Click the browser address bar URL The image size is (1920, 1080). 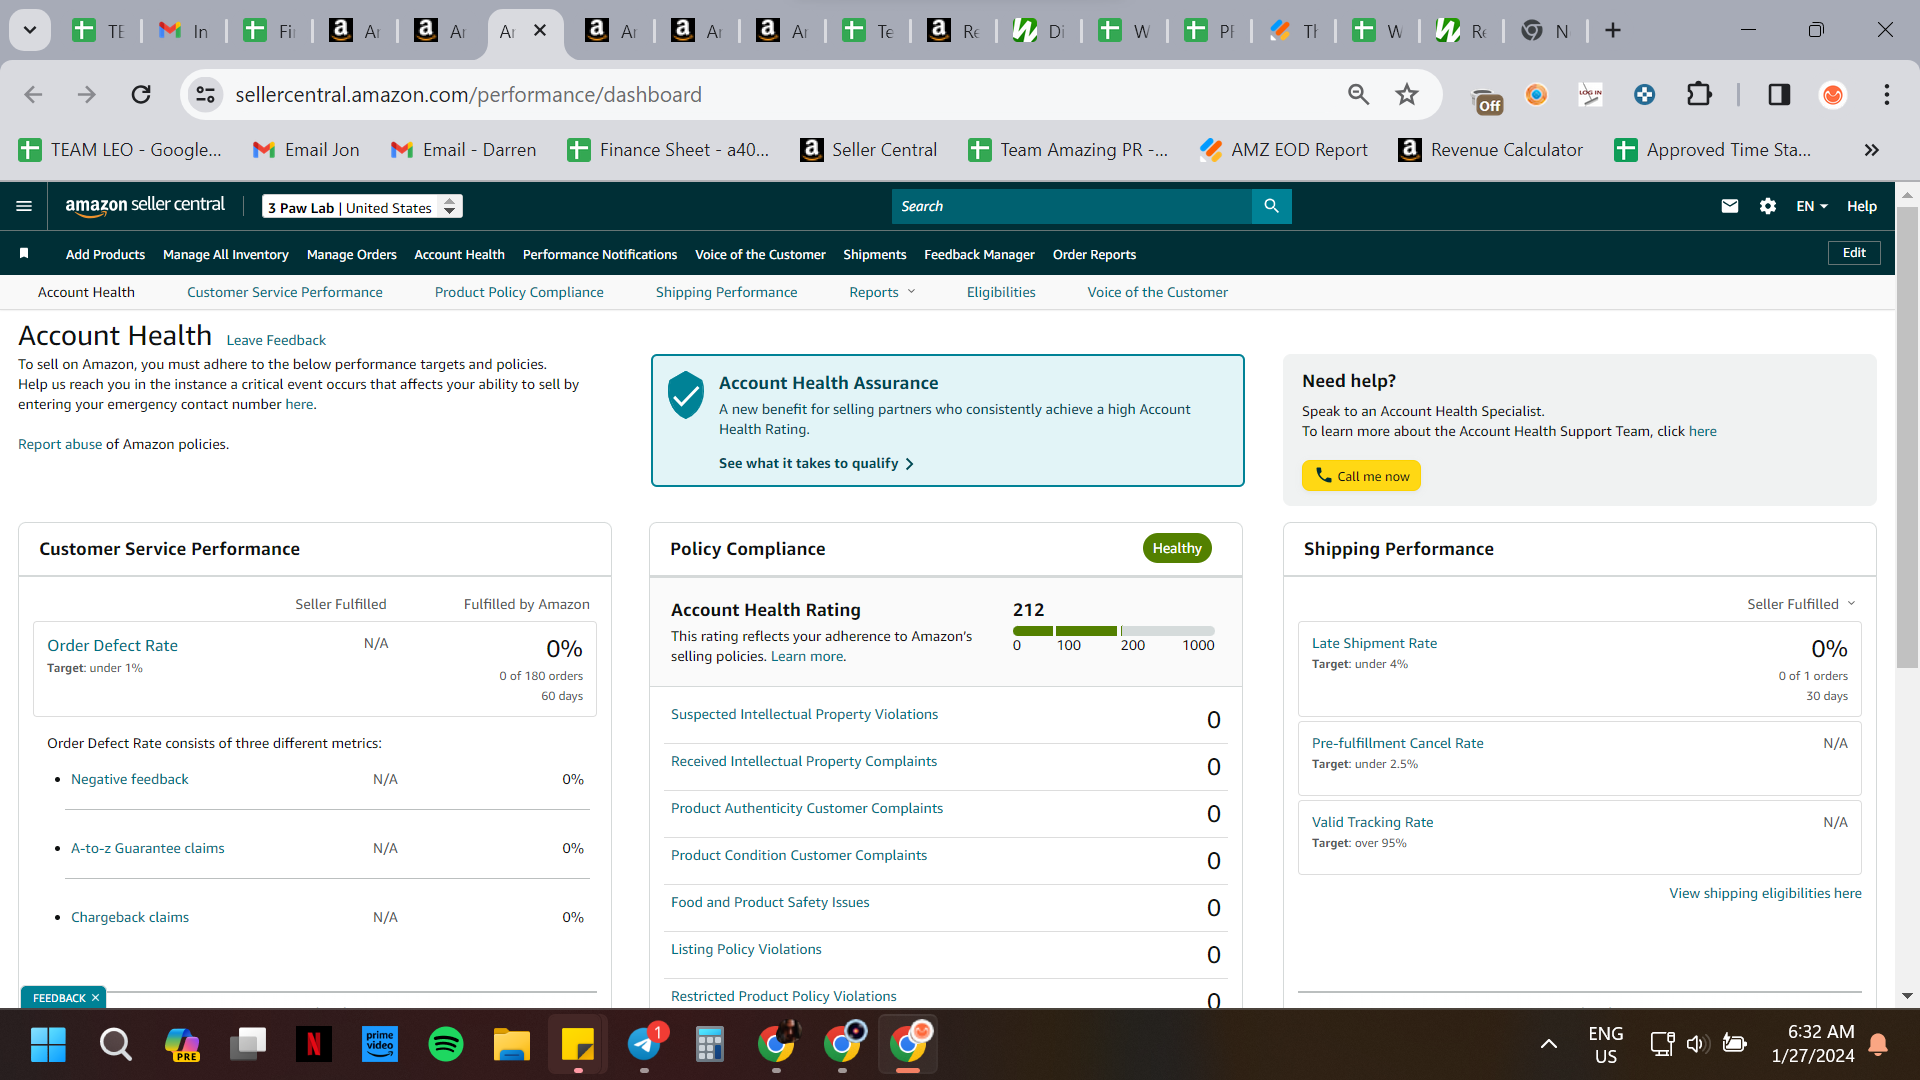tap(468, 94)
